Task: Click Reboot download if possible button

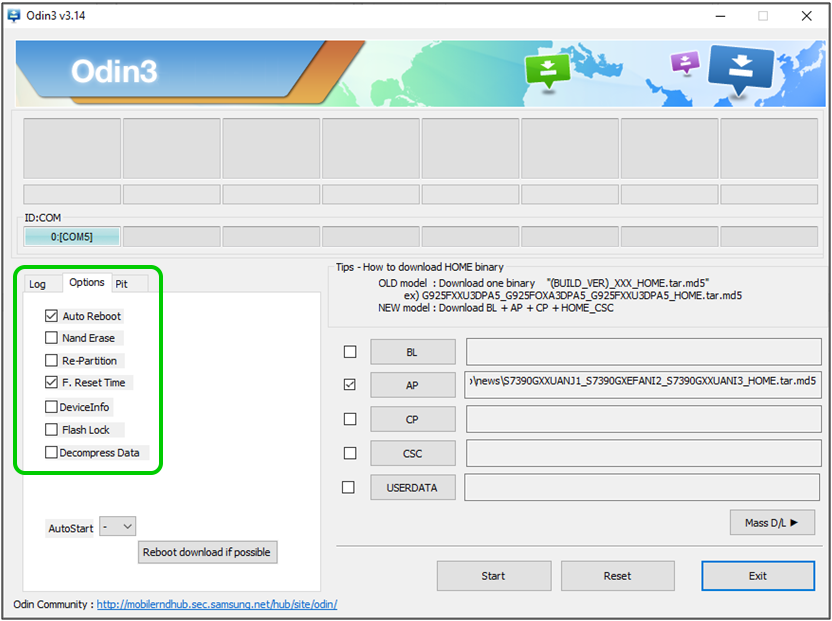Action: [207, 552]
